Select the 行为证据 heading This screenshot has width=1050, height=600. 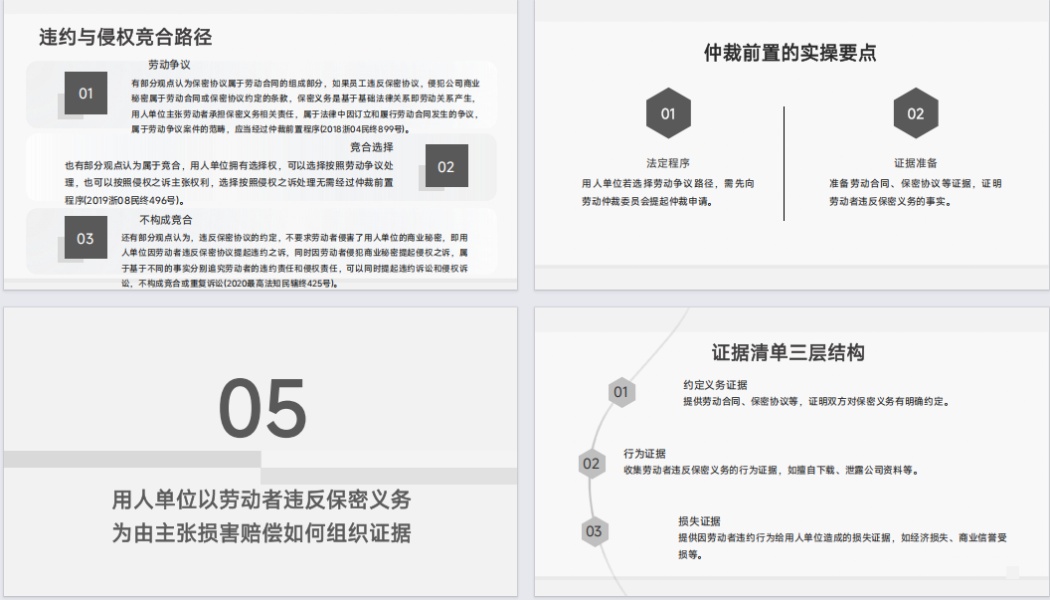pyautogui.click(x=644, y=453)
